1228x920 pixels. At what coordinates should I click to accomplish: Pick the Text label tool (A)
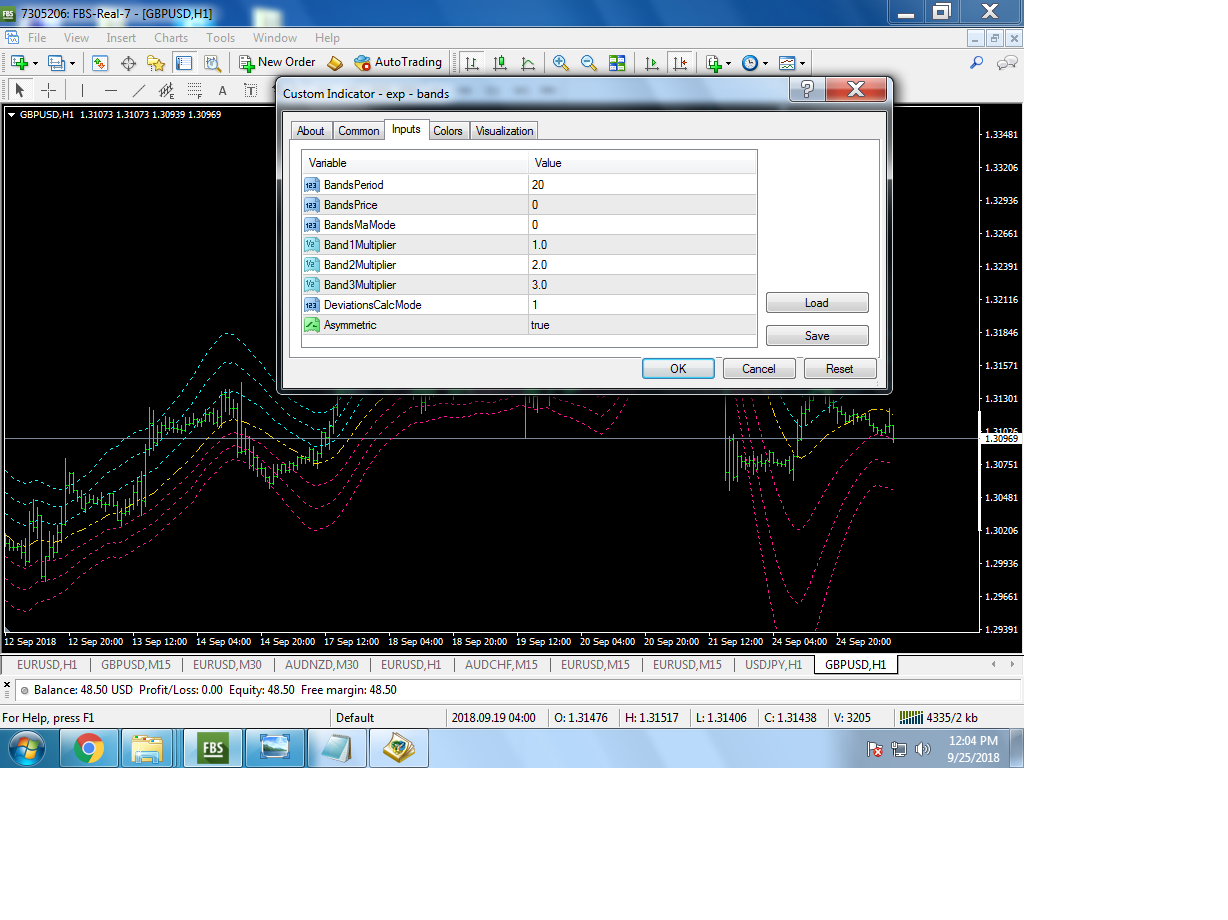click(223, 91)
